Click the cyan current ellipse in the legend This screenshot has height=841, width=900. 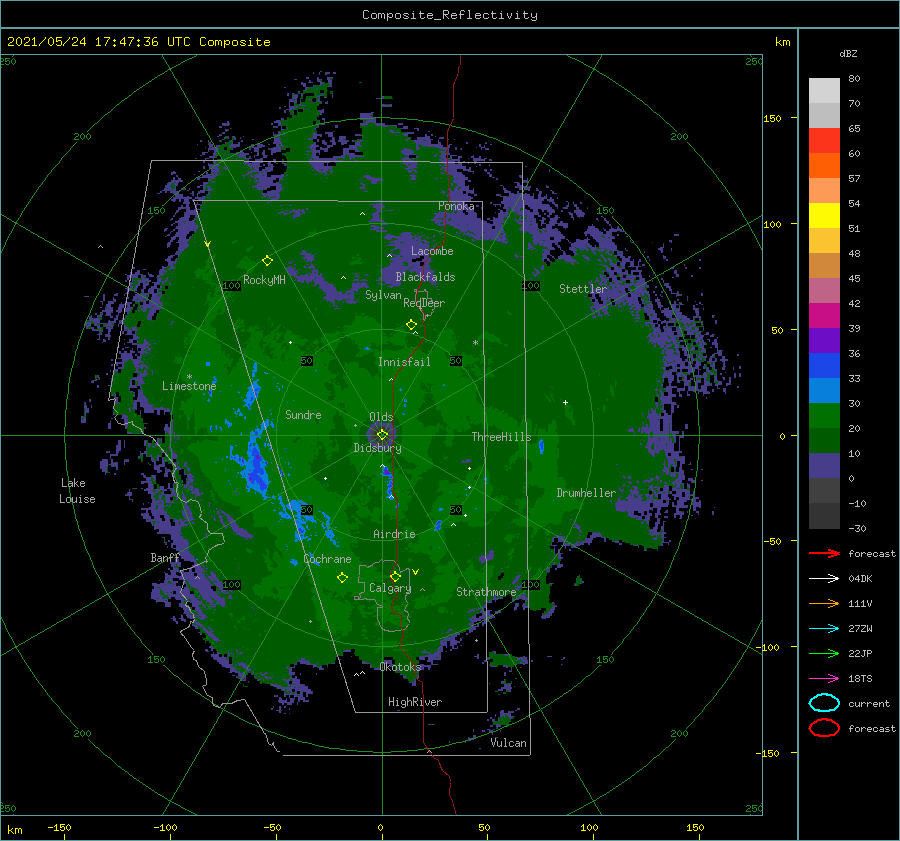824,703
